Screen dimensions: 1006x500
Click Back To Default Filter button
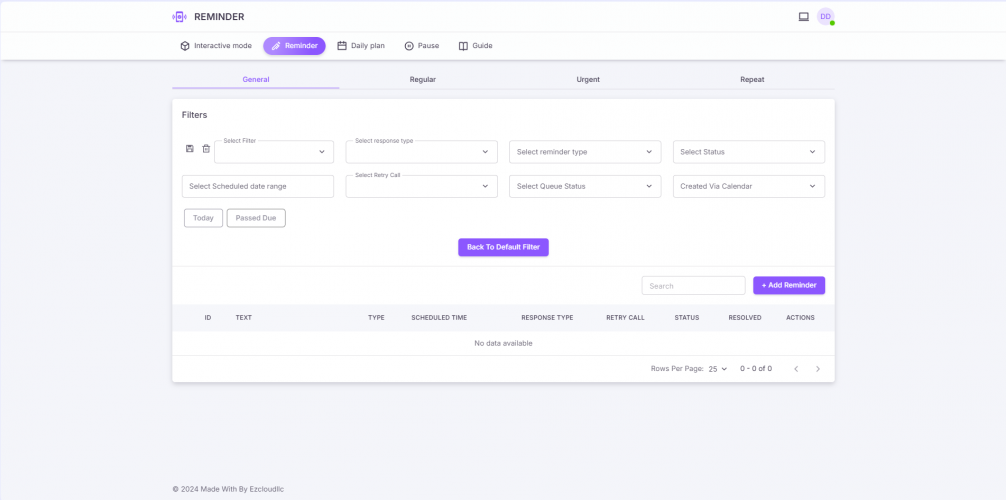(x=503, y=247)
